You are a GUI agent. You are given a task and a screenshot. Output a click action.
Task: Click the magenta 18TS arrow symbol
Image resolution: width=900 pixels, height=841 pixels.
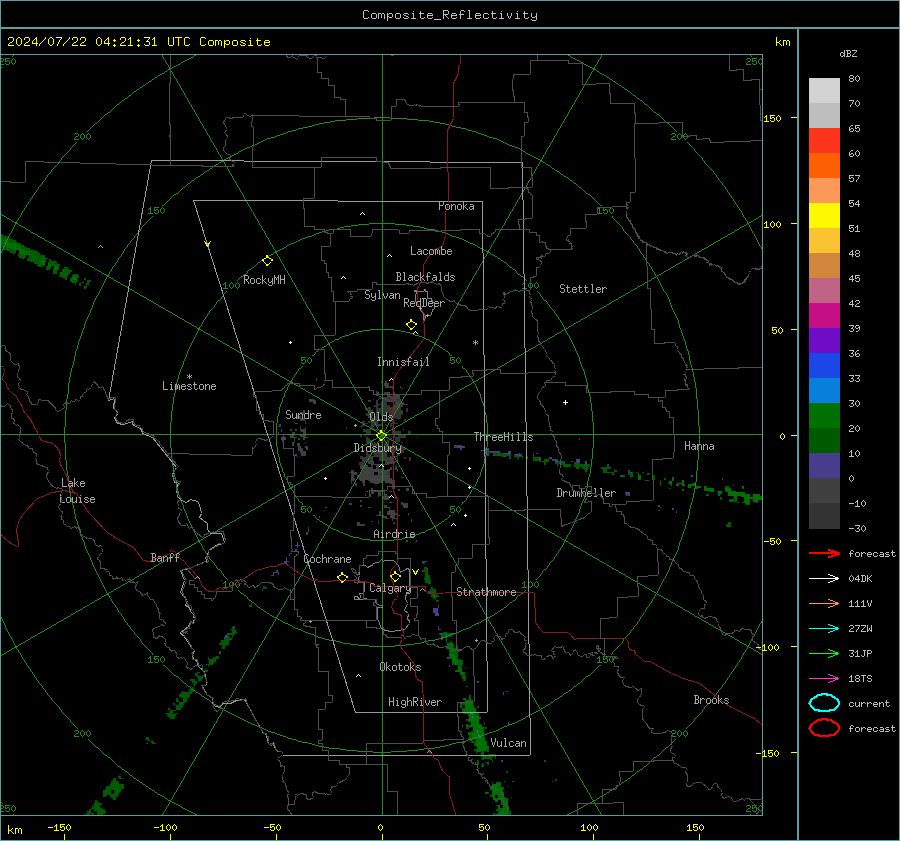(824, 679)
